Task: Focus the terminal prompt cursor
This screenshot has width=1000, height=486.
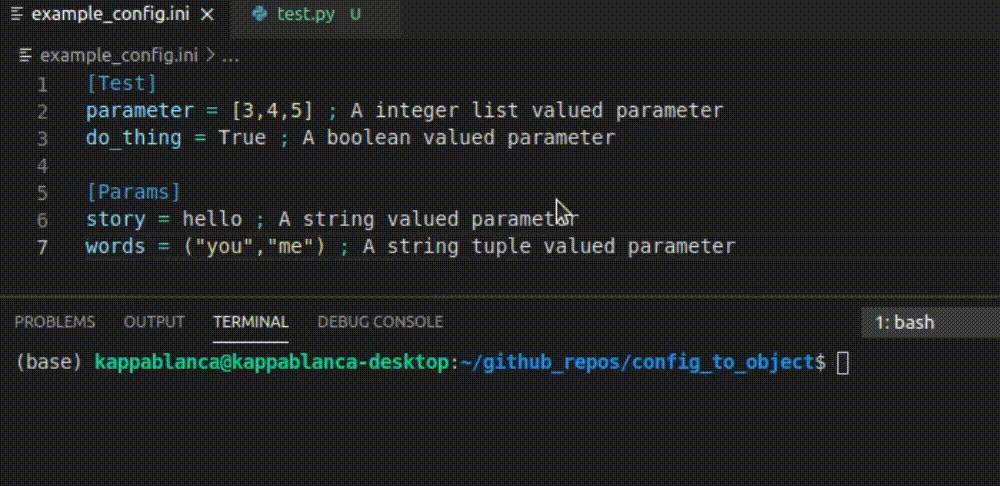Action: 842,362
